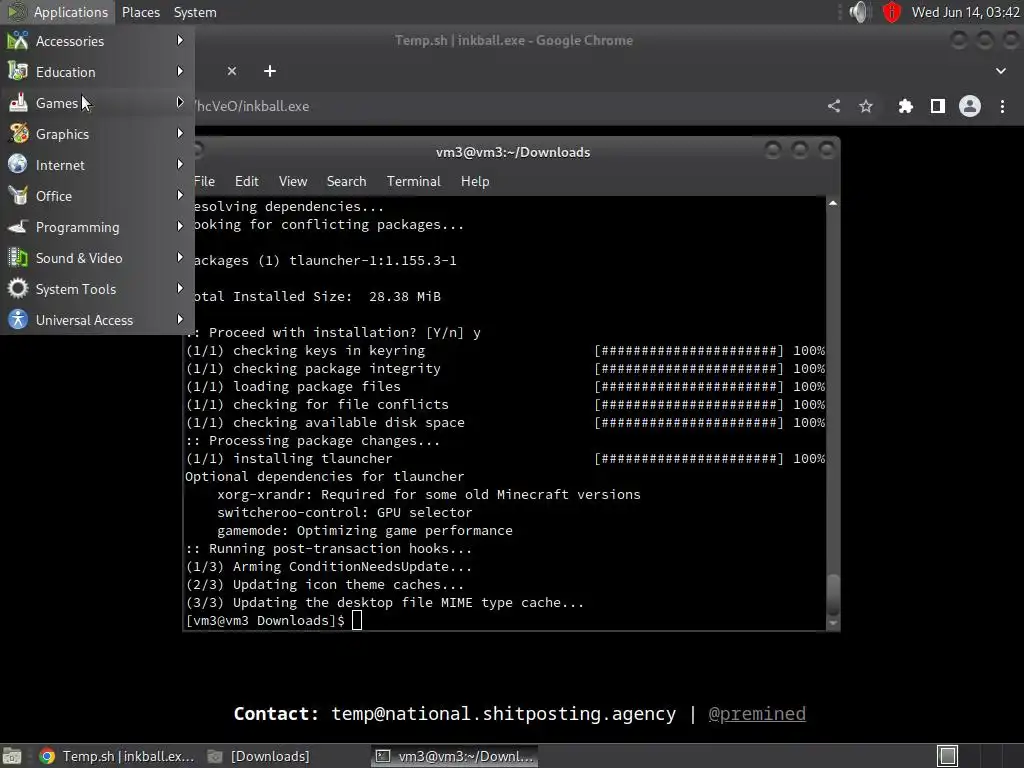
Task: Open the System menu
Action: coord(195,12)
